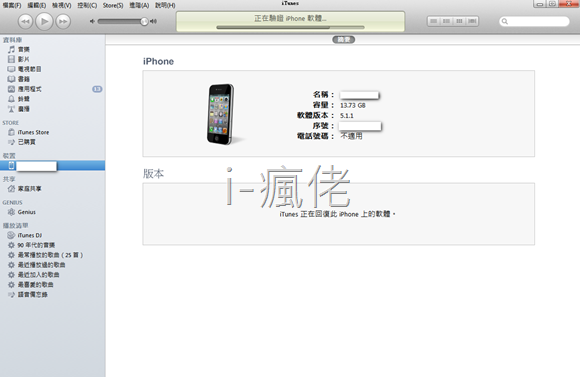The image size is (580, 377).
Task: Skip forward to the next track
Action: tap(63, 21)
